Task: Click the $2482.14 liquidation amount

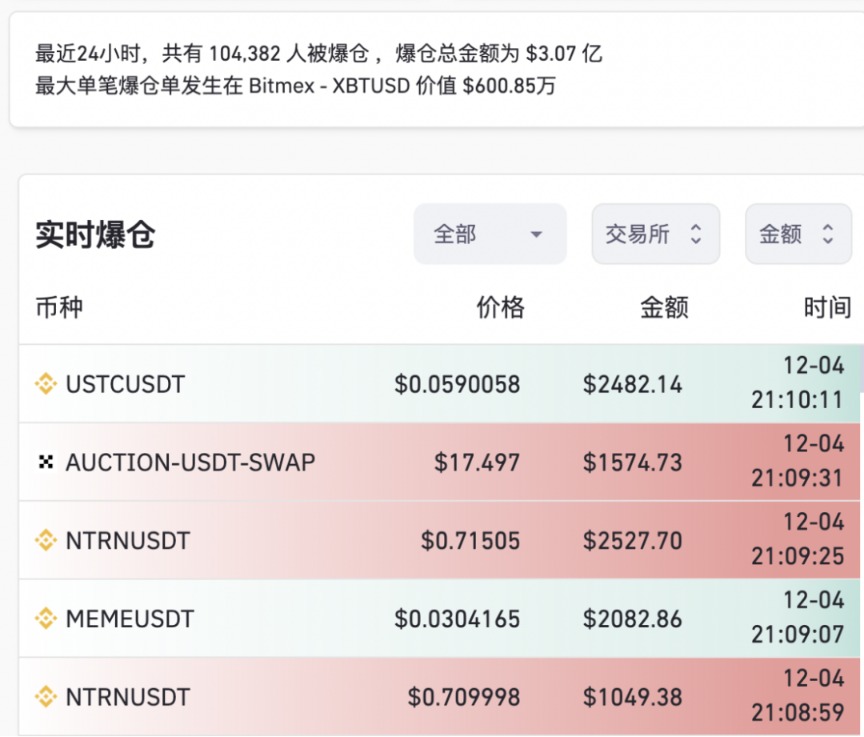Action: click(632, 384)
